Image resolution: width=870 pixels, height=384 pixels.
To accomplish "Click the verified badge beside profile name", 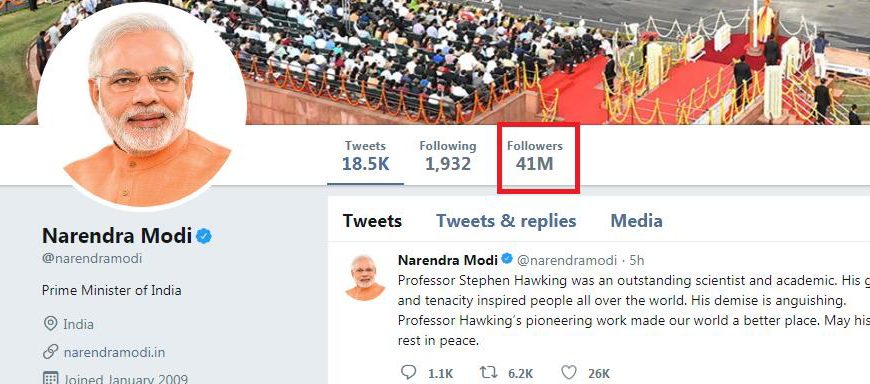I will coord(204,236).
